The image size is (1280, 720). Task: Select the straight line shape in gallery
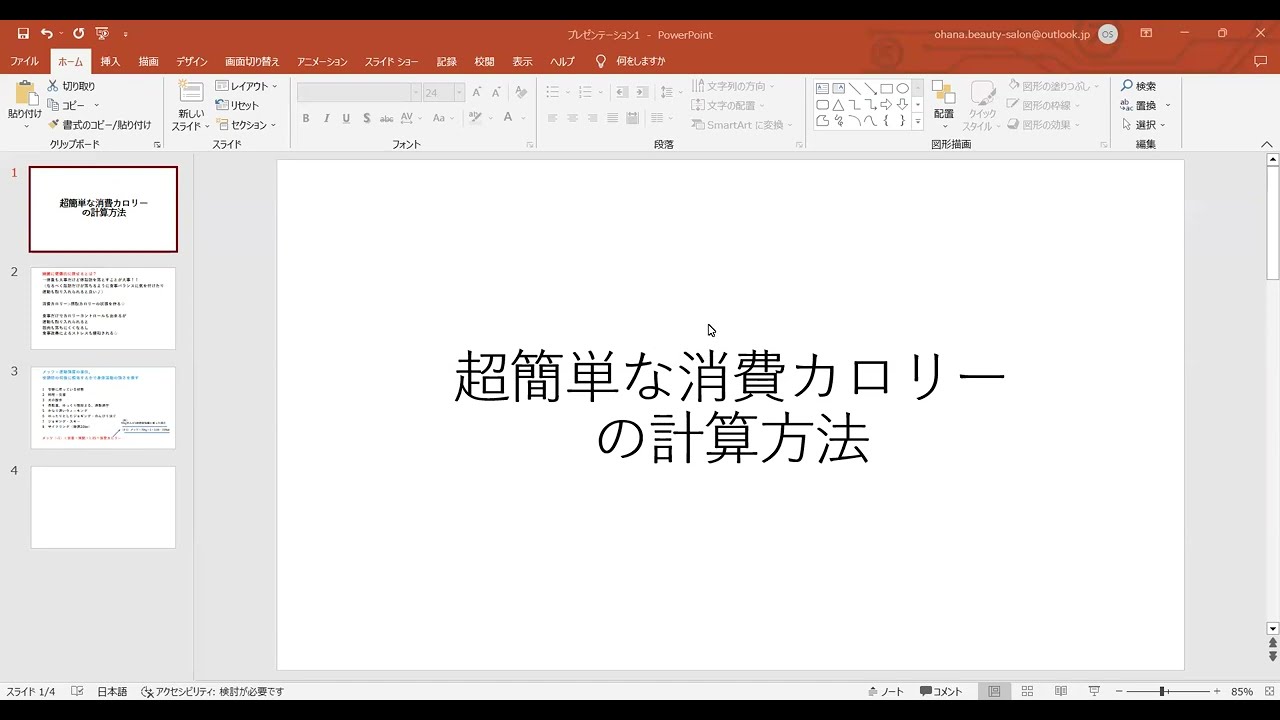[854, 88]
